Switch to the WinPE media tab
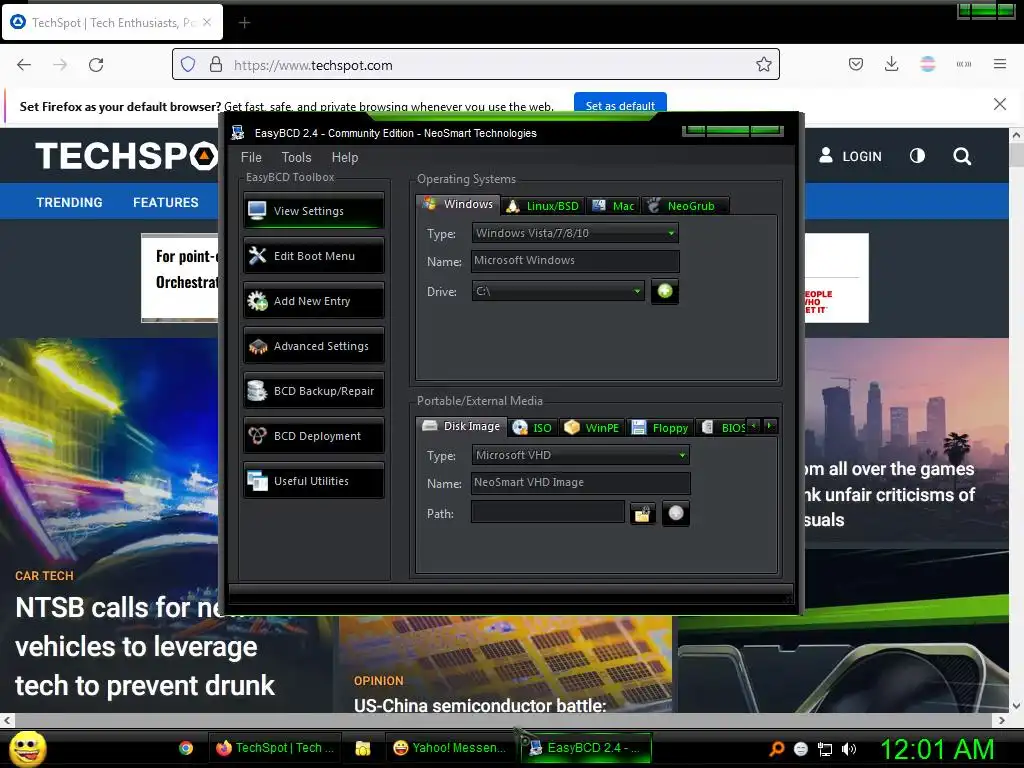Viewport: 1024px width, 768px height. [592, 428]
